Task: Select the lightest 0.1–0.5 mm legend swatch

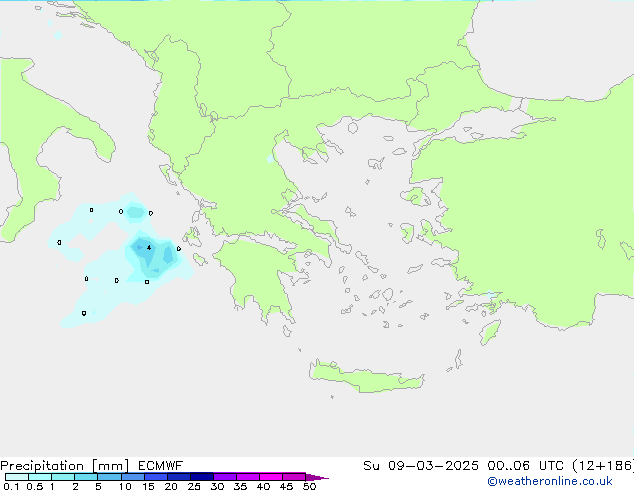Action: [x=17, y=477]
